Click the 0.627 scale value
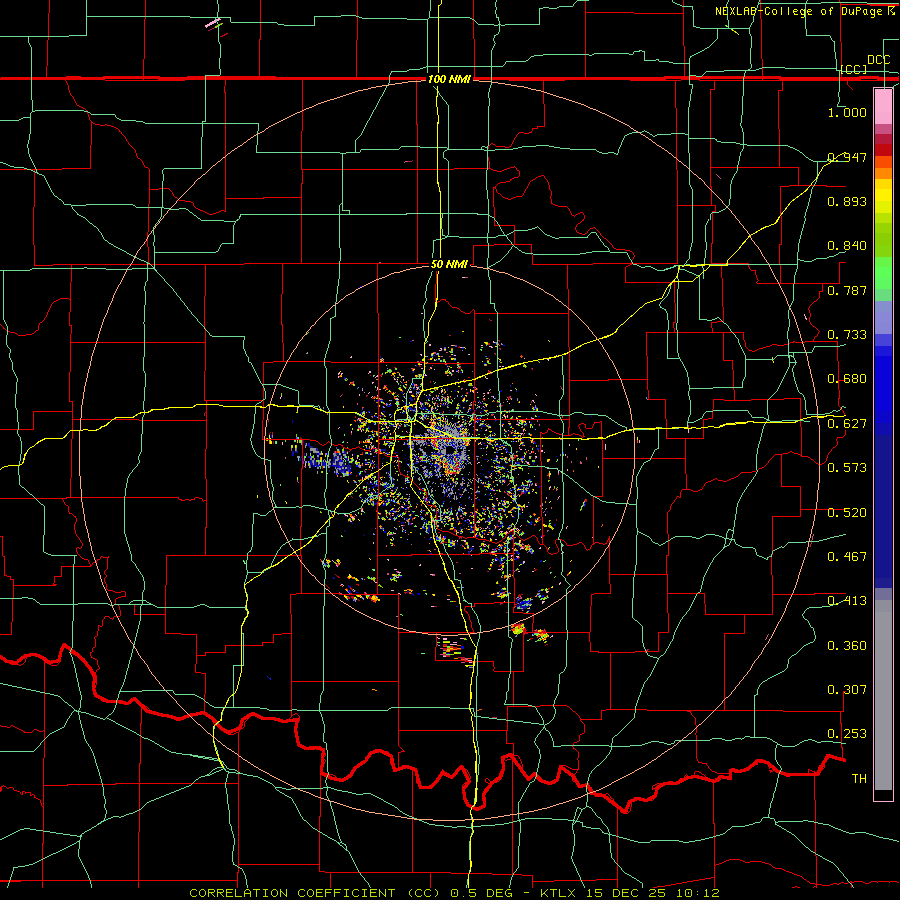 coord(847,423)
